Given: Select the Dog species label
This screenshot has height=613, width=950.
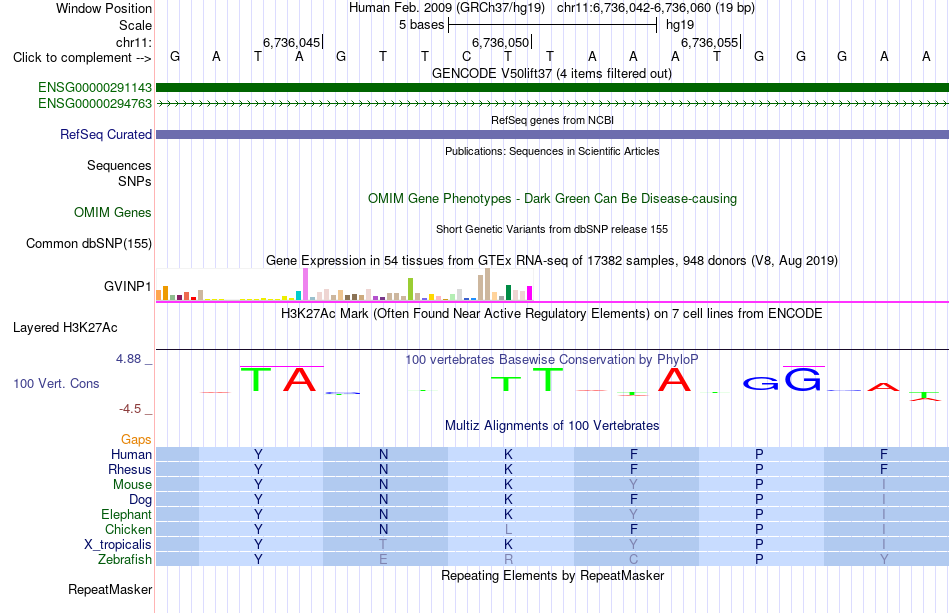Looking at the screenshot, I should pos(140,499).
